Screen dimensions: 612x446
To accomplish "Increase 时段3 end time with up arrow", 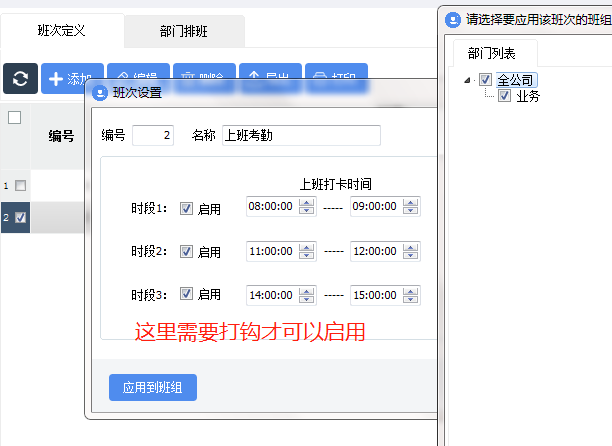I will tap(411, 291).
